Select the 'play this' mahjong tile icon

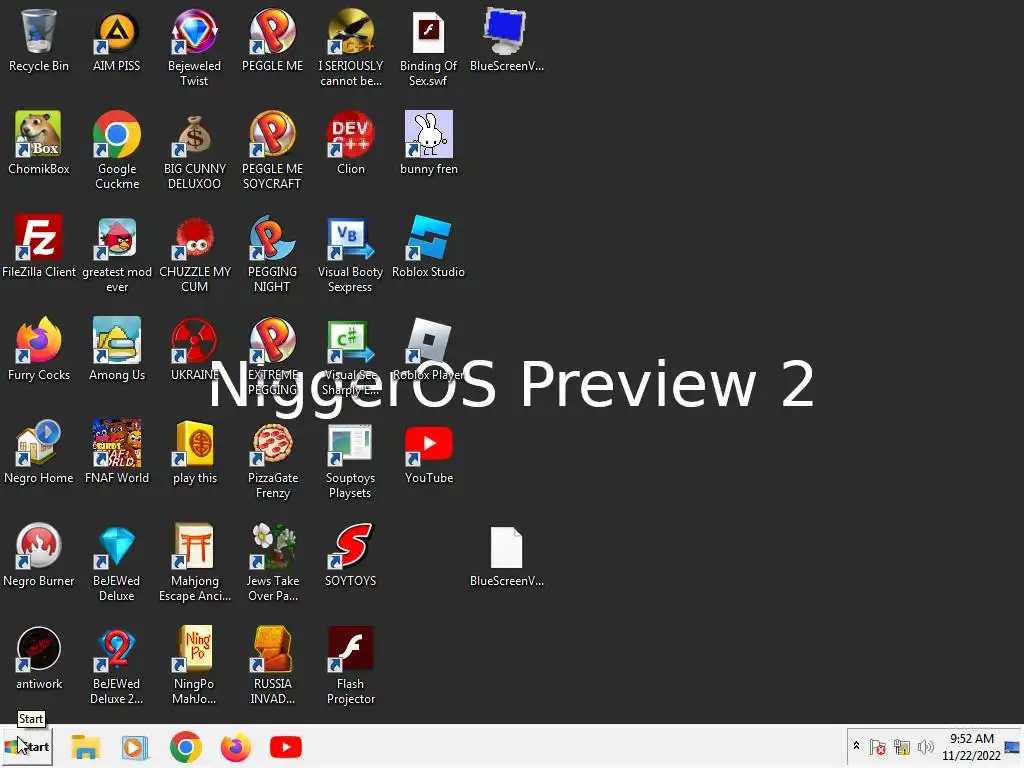pyautogui.click(x=195, y=452)
